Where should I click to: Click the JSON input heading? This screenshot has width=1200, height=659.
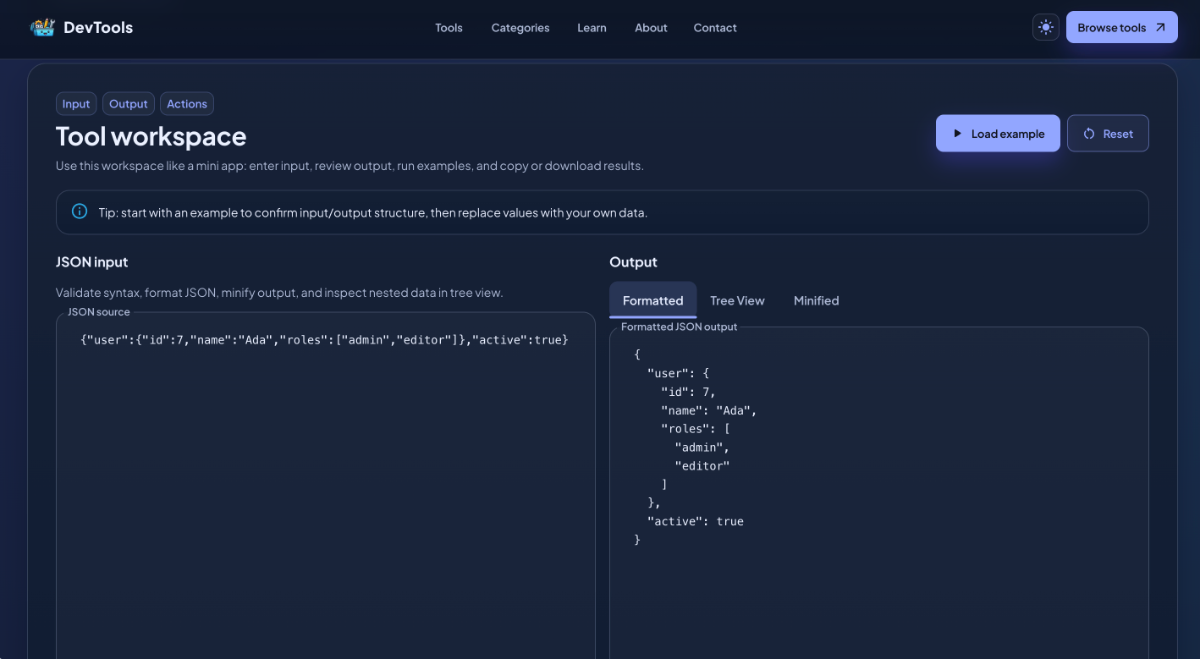click(92, 262)
